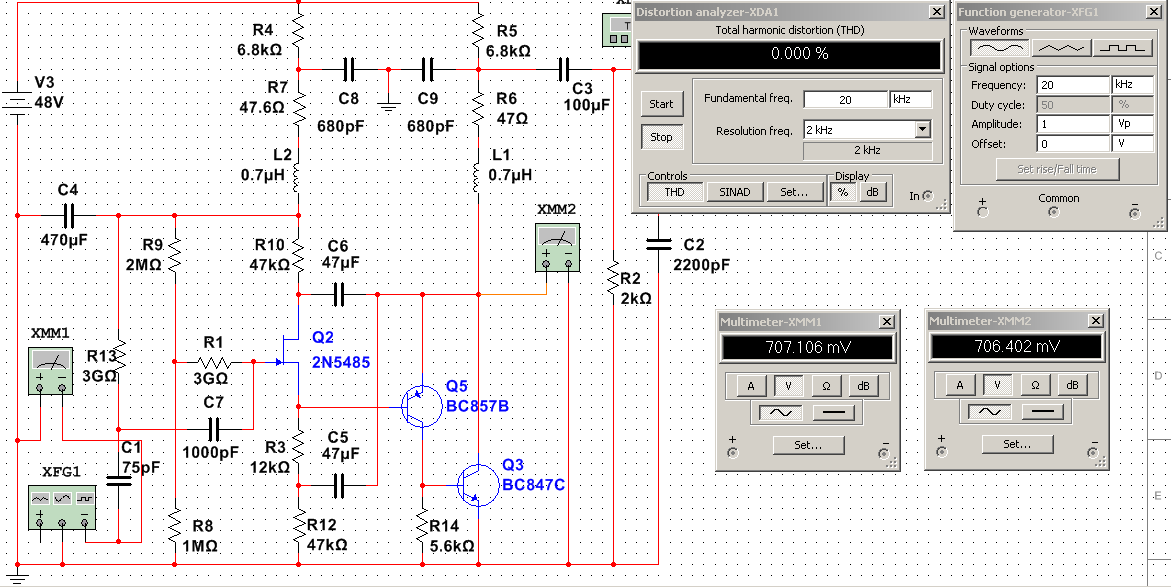Screen dimensions: 1171x588
Task: Click the XMM2 multimeter instrument icon
Action: tap(557, 247)
